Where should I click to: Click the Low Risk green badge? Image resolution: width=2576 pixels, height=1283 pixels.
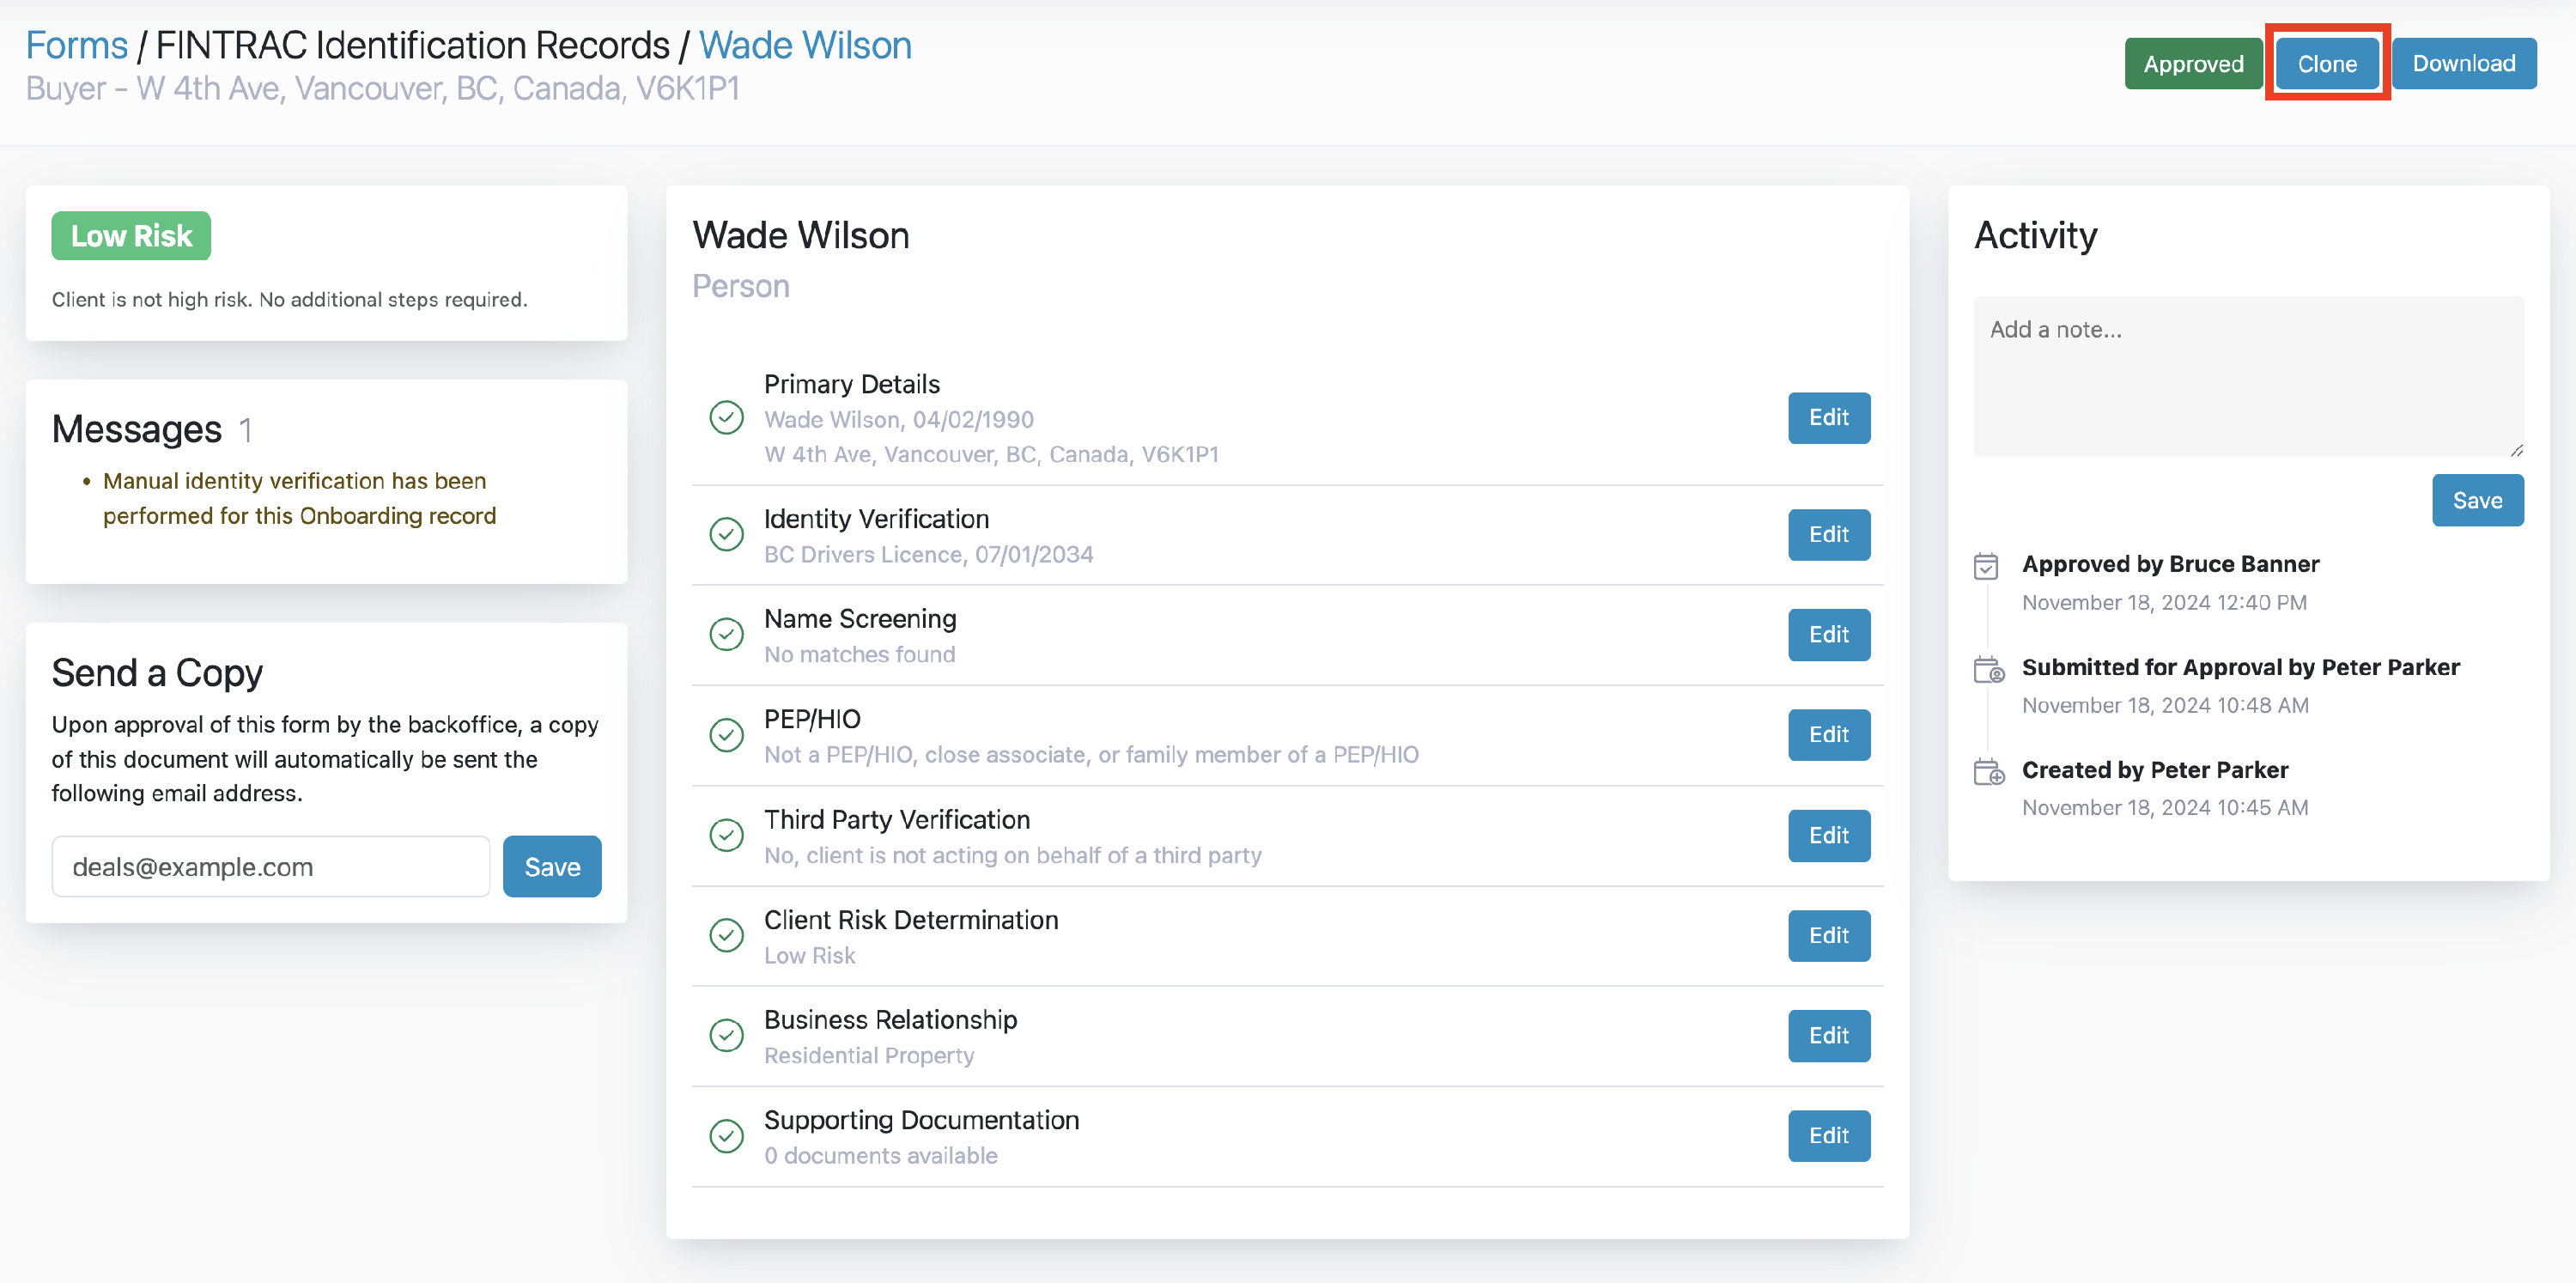(131, 236)
